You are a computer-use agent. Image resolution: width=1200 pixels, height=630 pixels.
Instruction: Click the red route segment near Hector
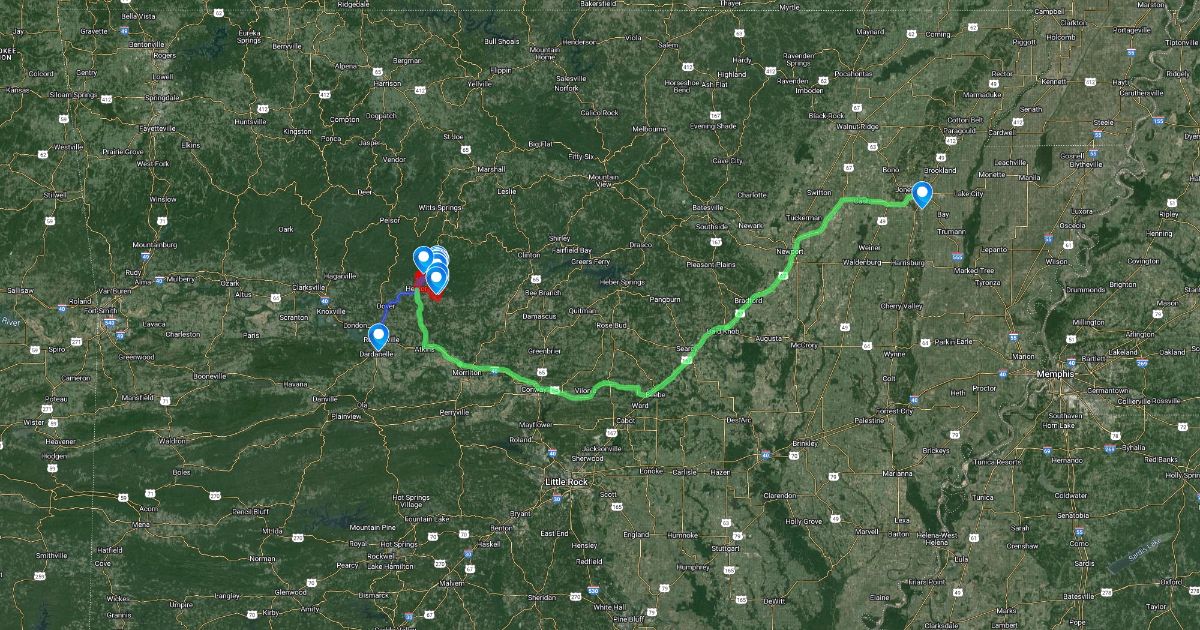[x=432, y=293]
